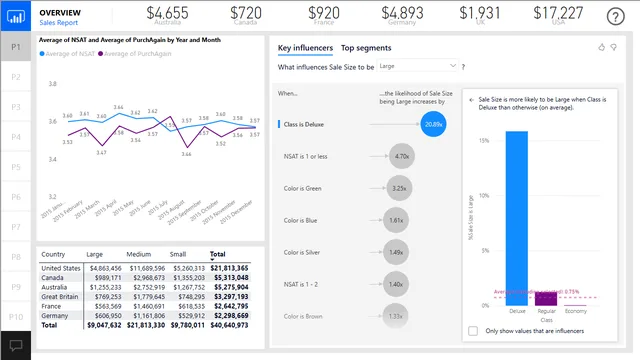Select the 1.40x NSAT is 1 - 2 bubble
Image resolution: width=640 pixels, height=360 pixels.
point(396,284)
